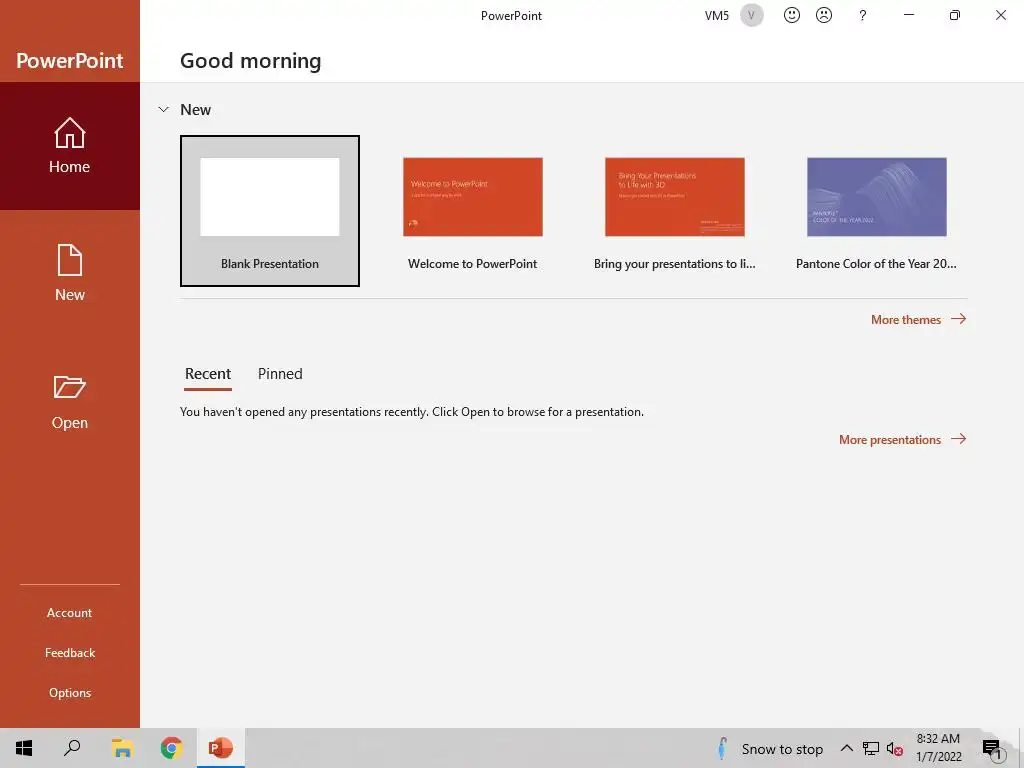
Task: Open the Help question mark
Action: pos(863,15)
